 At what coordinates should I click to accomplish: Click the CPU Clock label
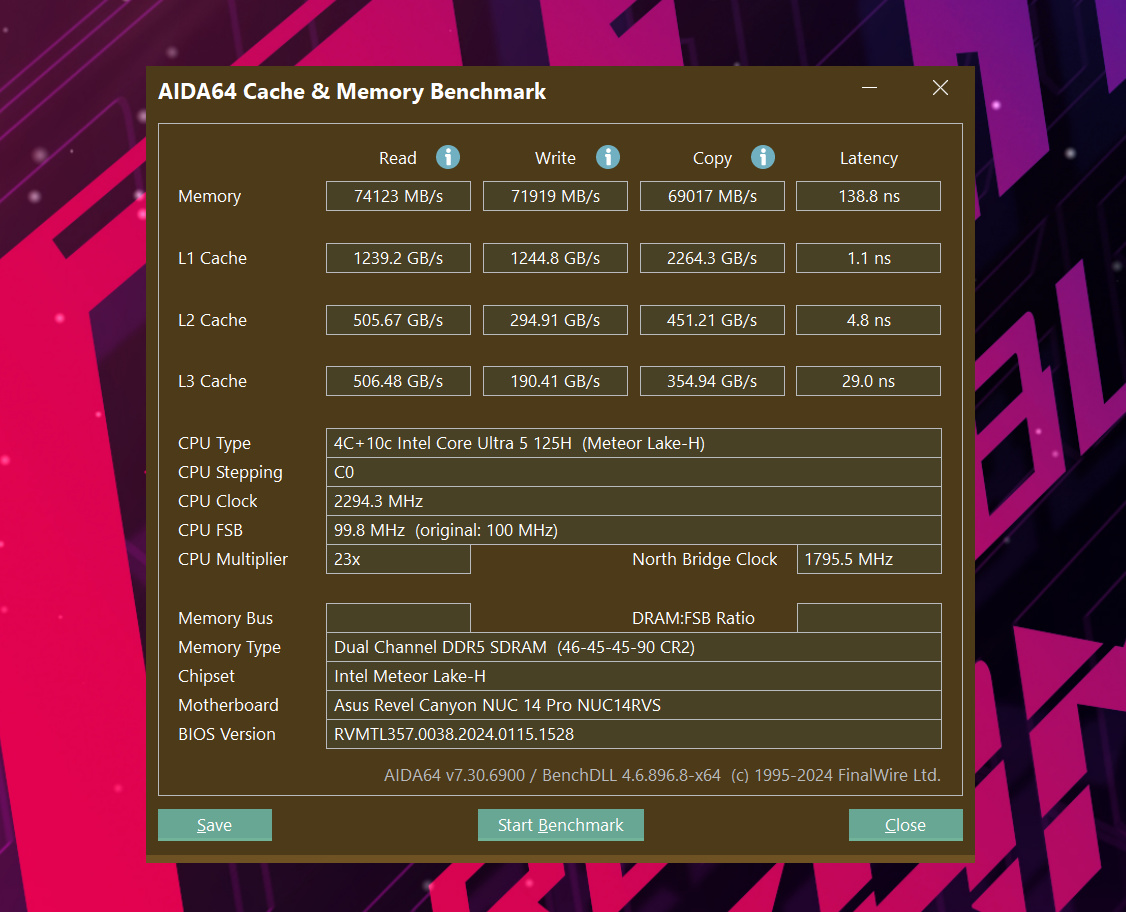218,501
